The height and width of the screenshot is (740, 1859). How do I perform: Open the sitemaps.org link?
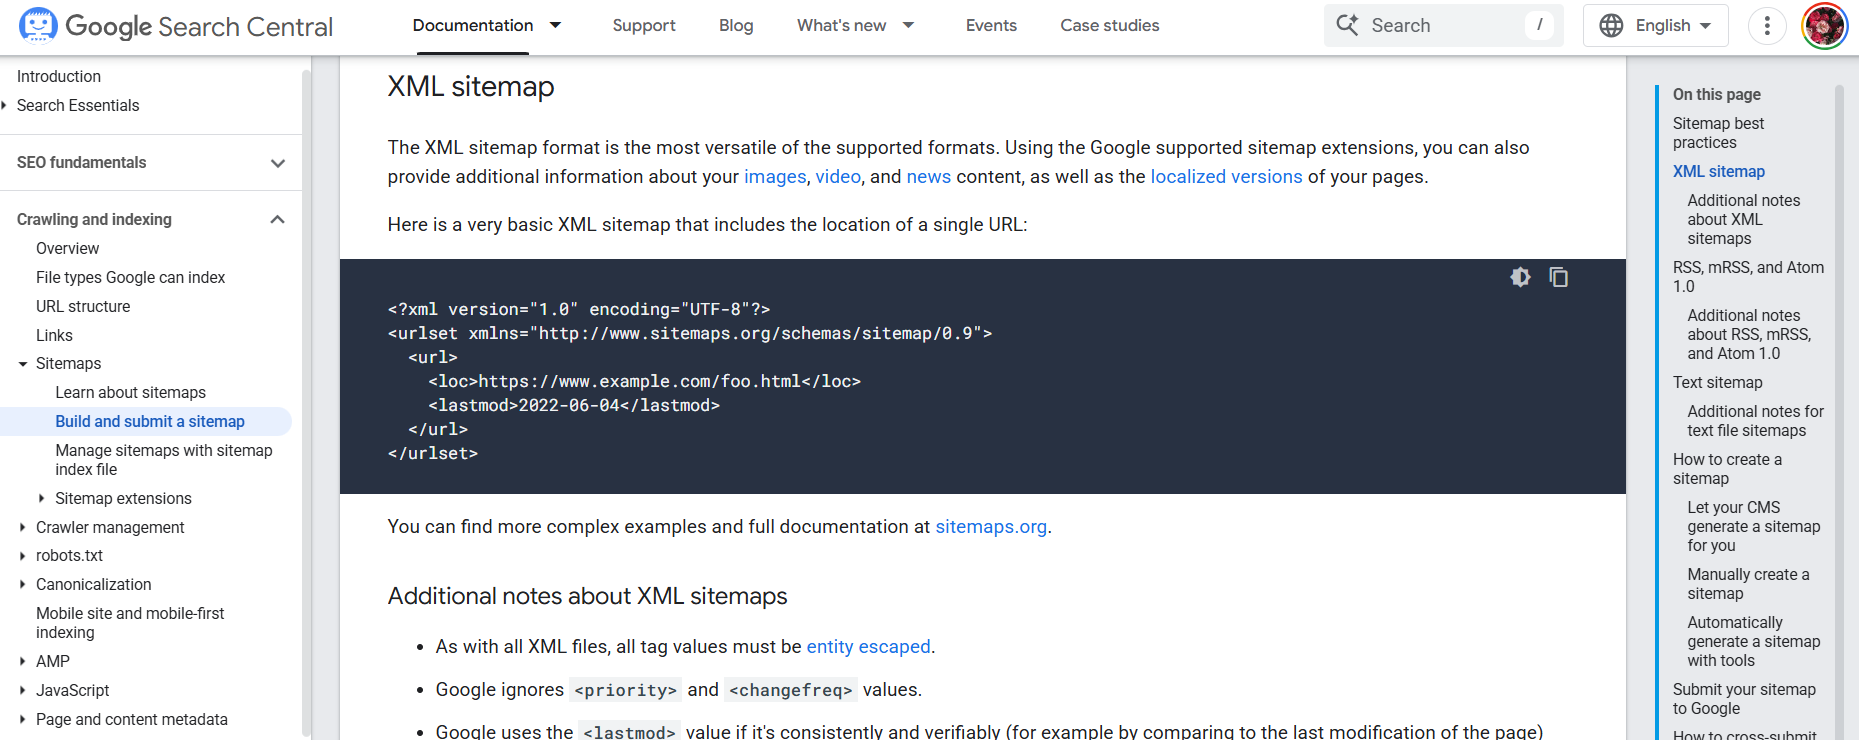(x=990, y=527)
